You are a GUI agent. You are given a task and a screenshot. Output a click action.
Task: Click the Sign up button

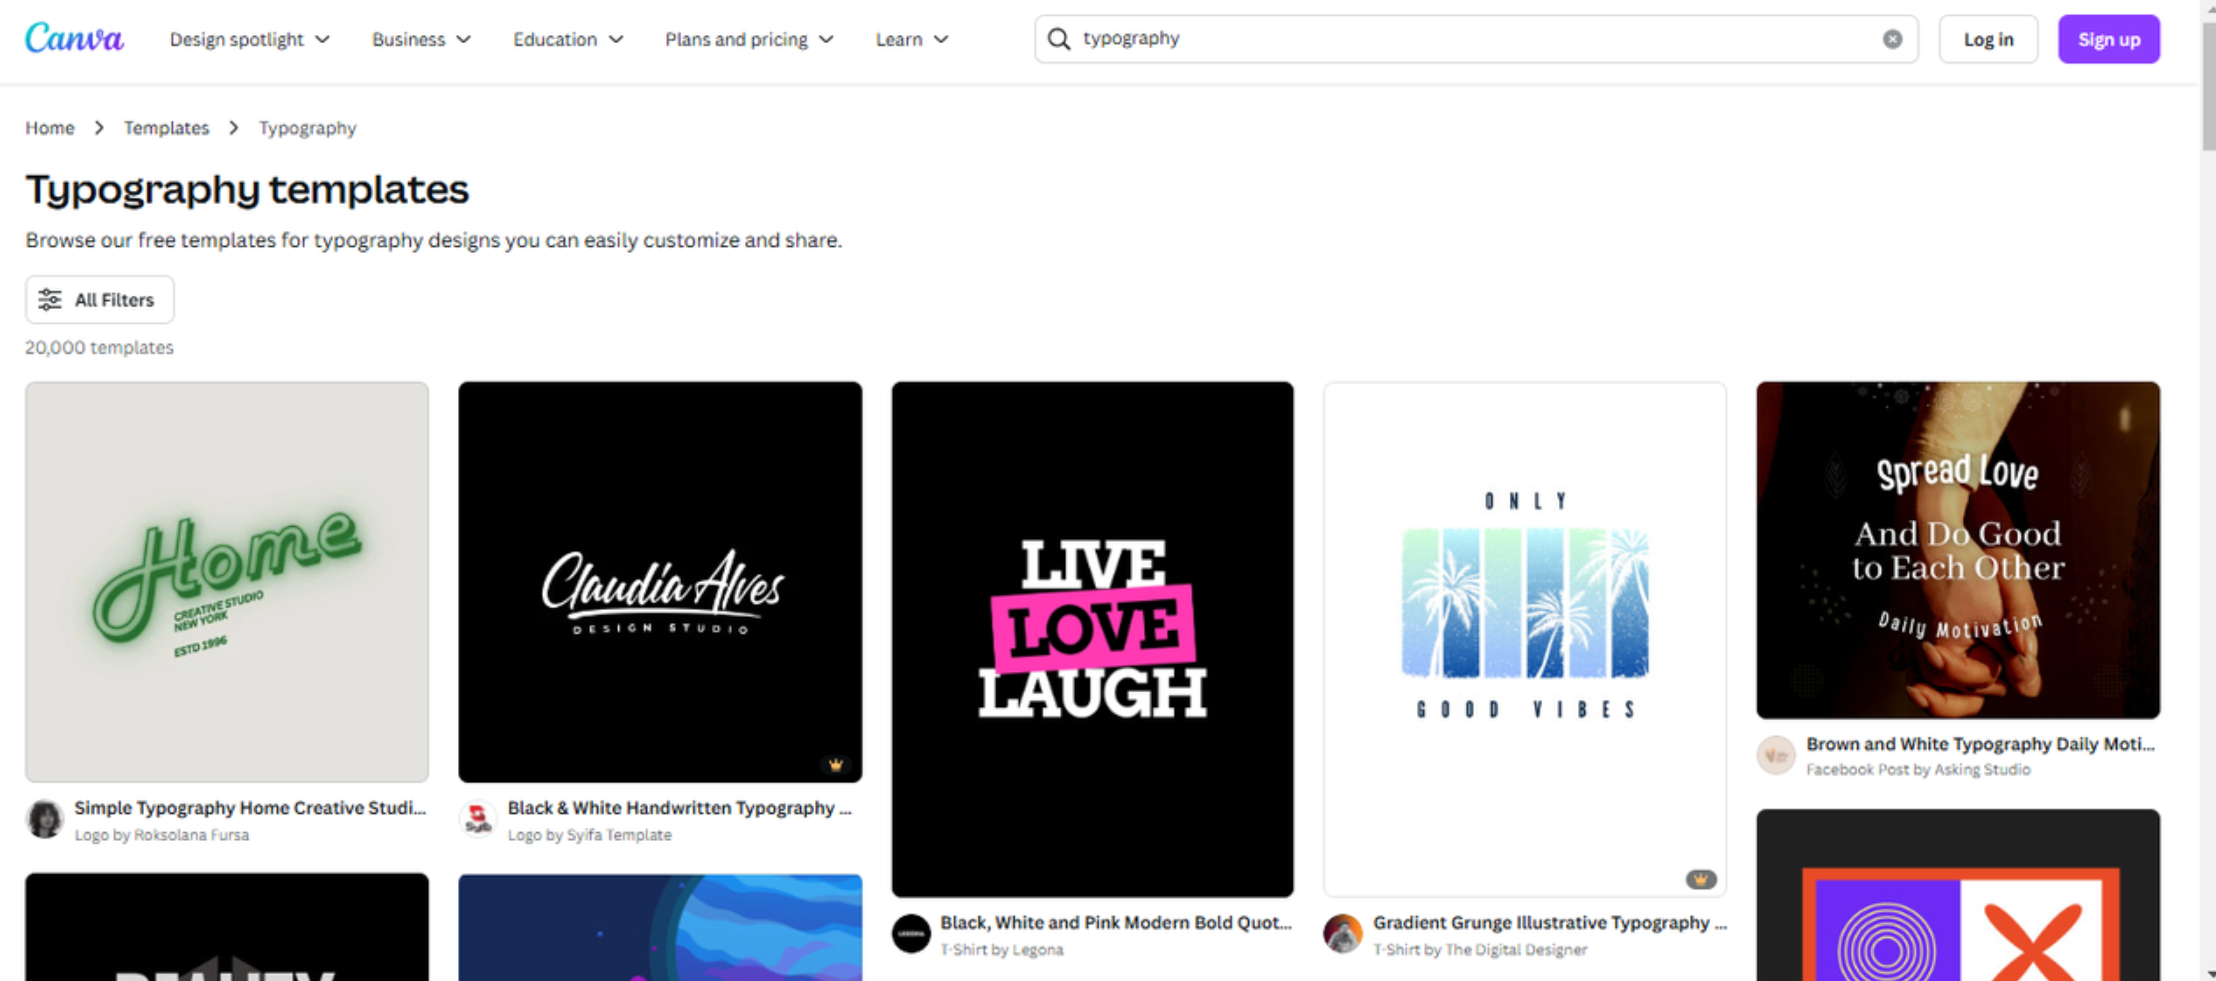[x=2109, y=39]
